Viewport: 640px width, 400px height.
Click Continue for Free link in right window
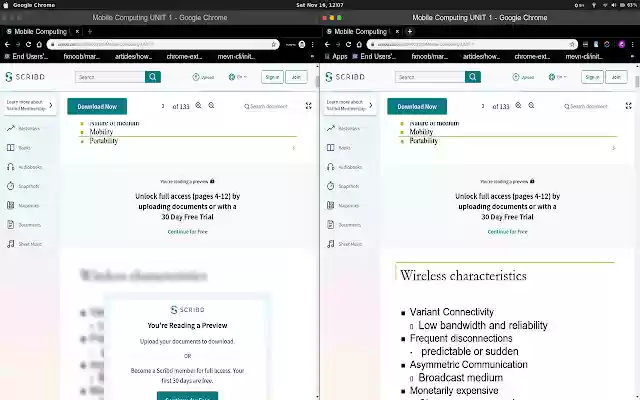click(x=507, y=231)
